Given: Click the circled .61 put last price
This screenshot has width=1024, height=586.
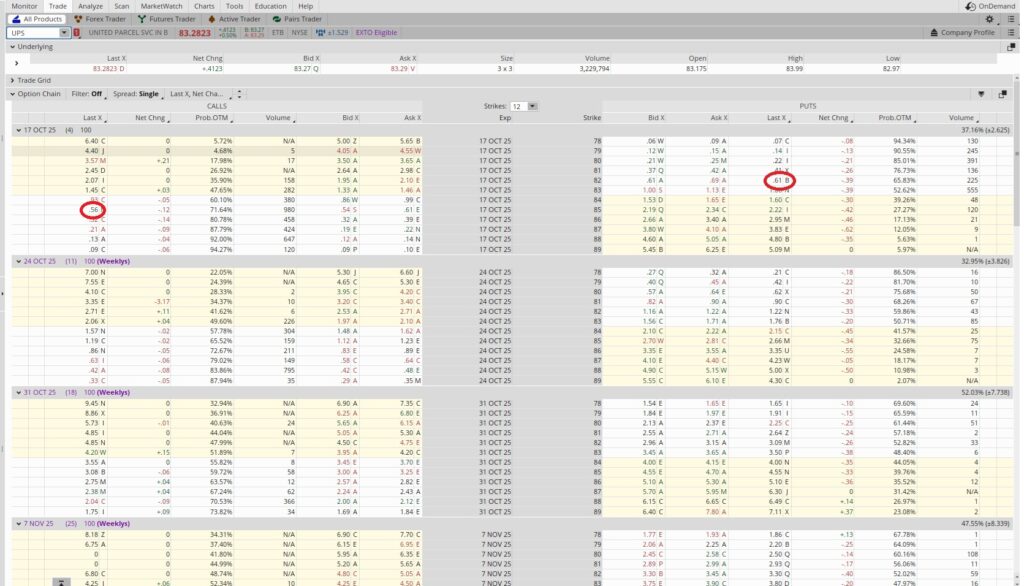Looking at the screenshot, I should (x=778, y=181).
